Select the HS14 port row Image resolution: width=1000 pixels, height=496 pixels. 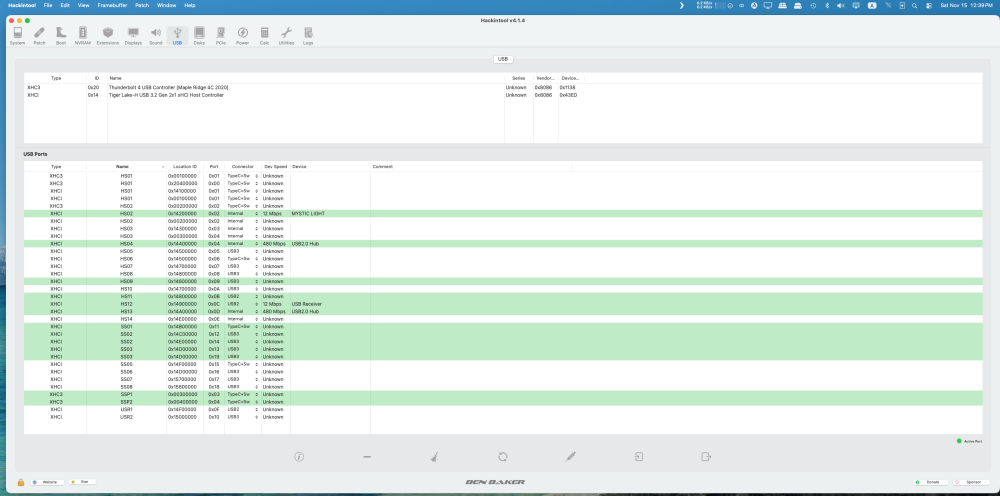[x=503, y=319]
